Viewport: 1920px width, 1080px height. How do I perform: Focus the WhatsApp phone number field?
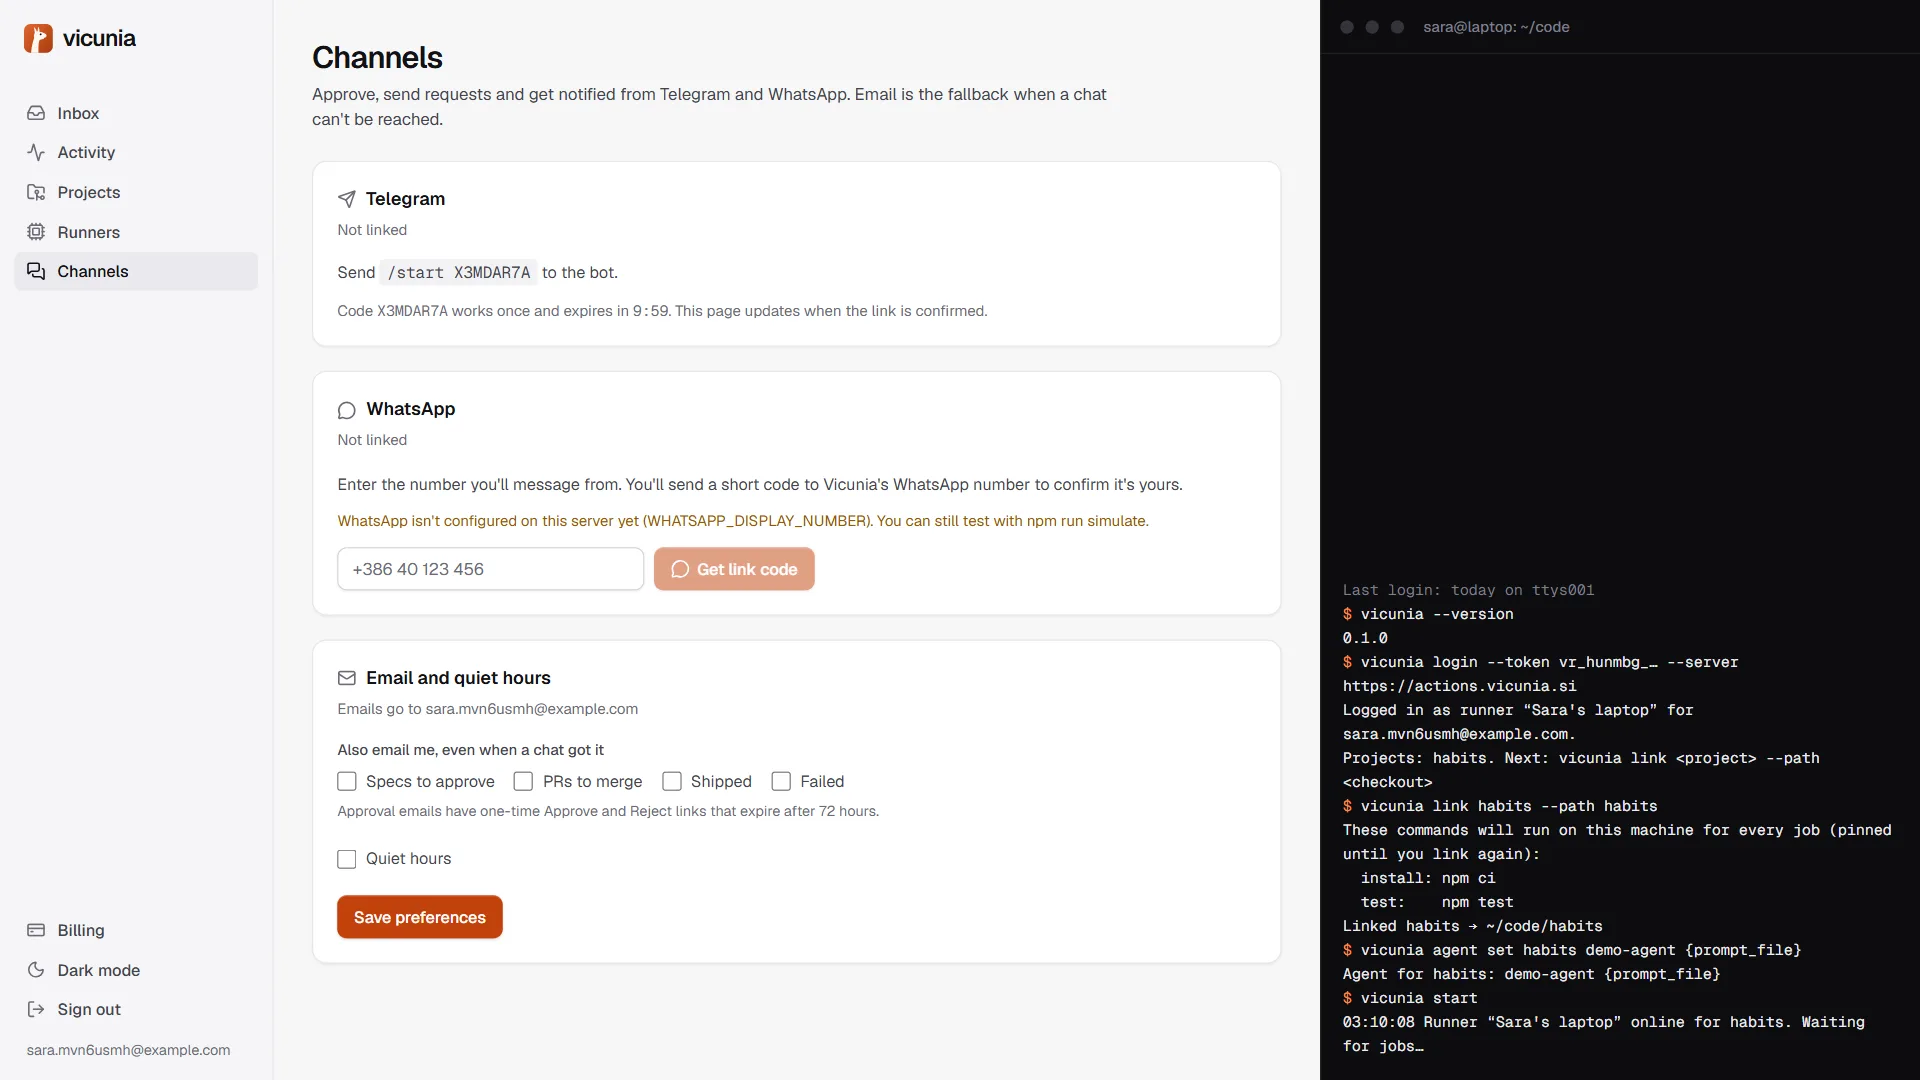click(491, 569)
